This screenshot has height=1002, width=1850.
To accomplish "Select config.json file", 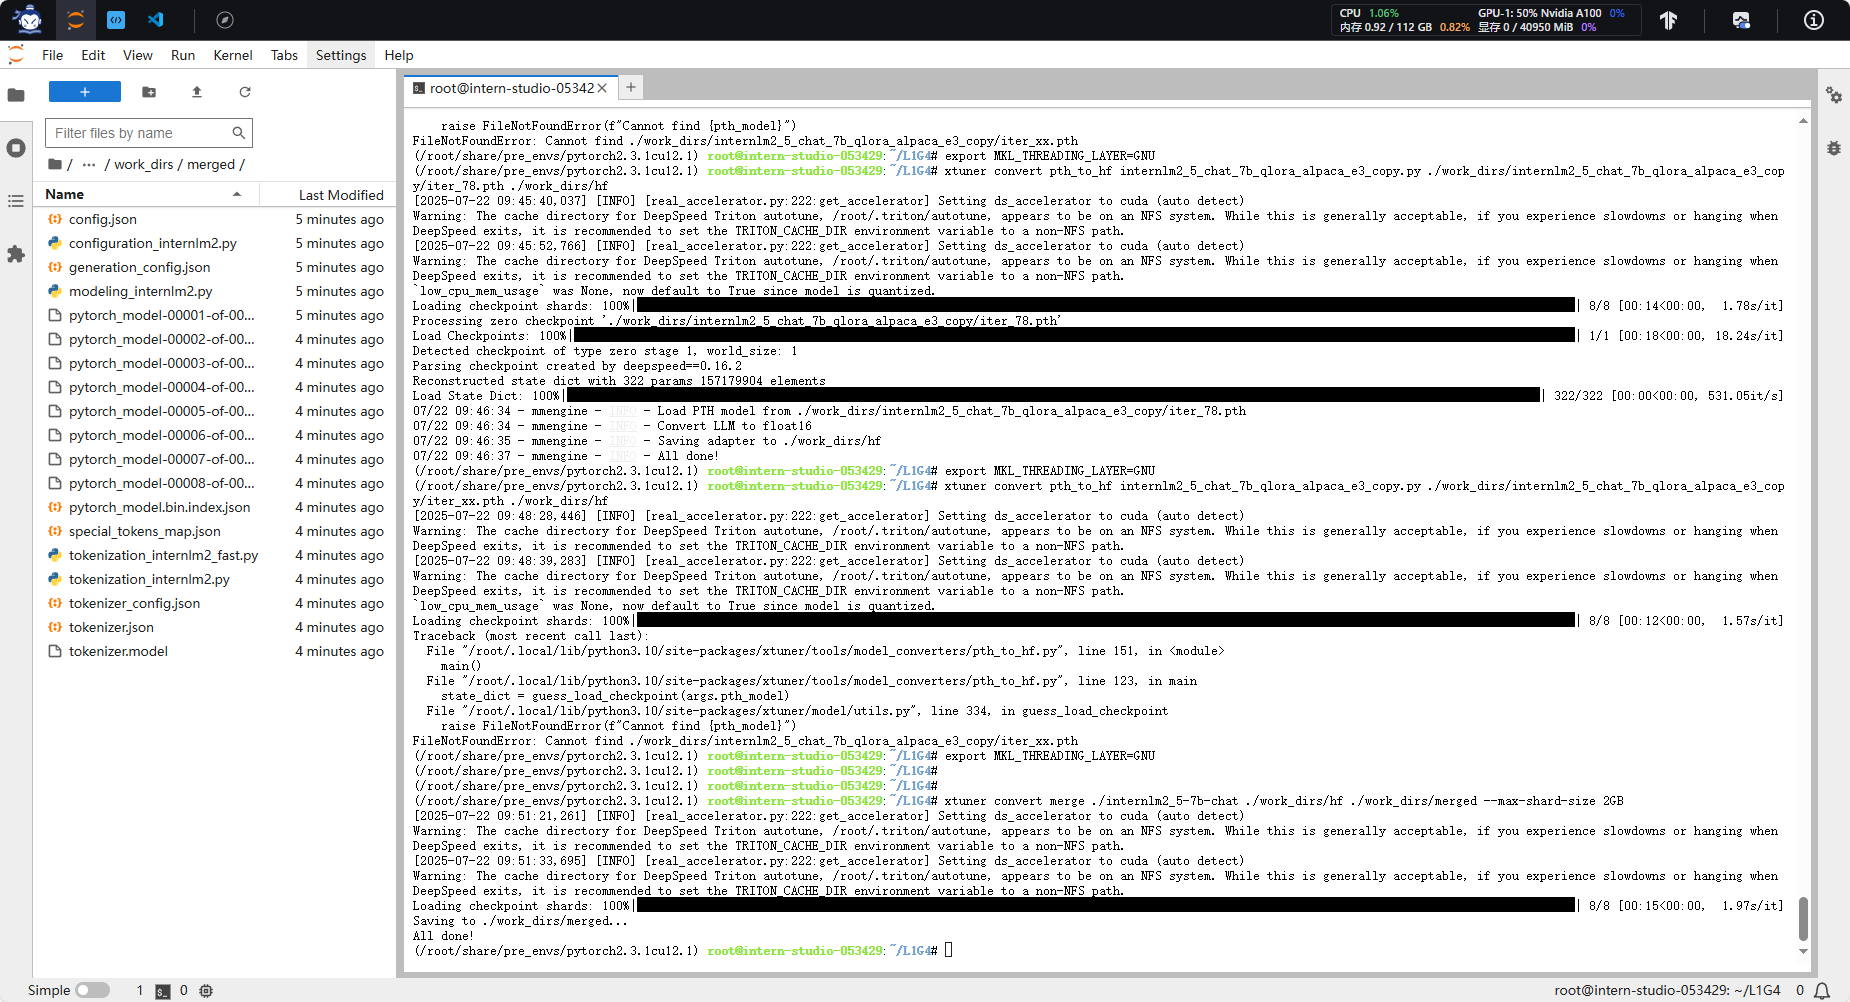I will (215, 219).
